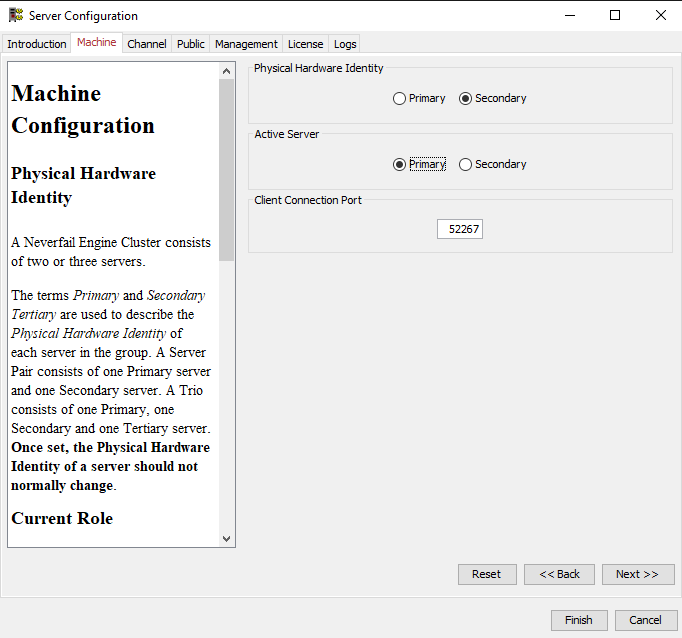Set Physical Hardware Identity to Secondary
The width and height of the screenshot is (682, 638).
pyautogui.click(x=492, y=98)
